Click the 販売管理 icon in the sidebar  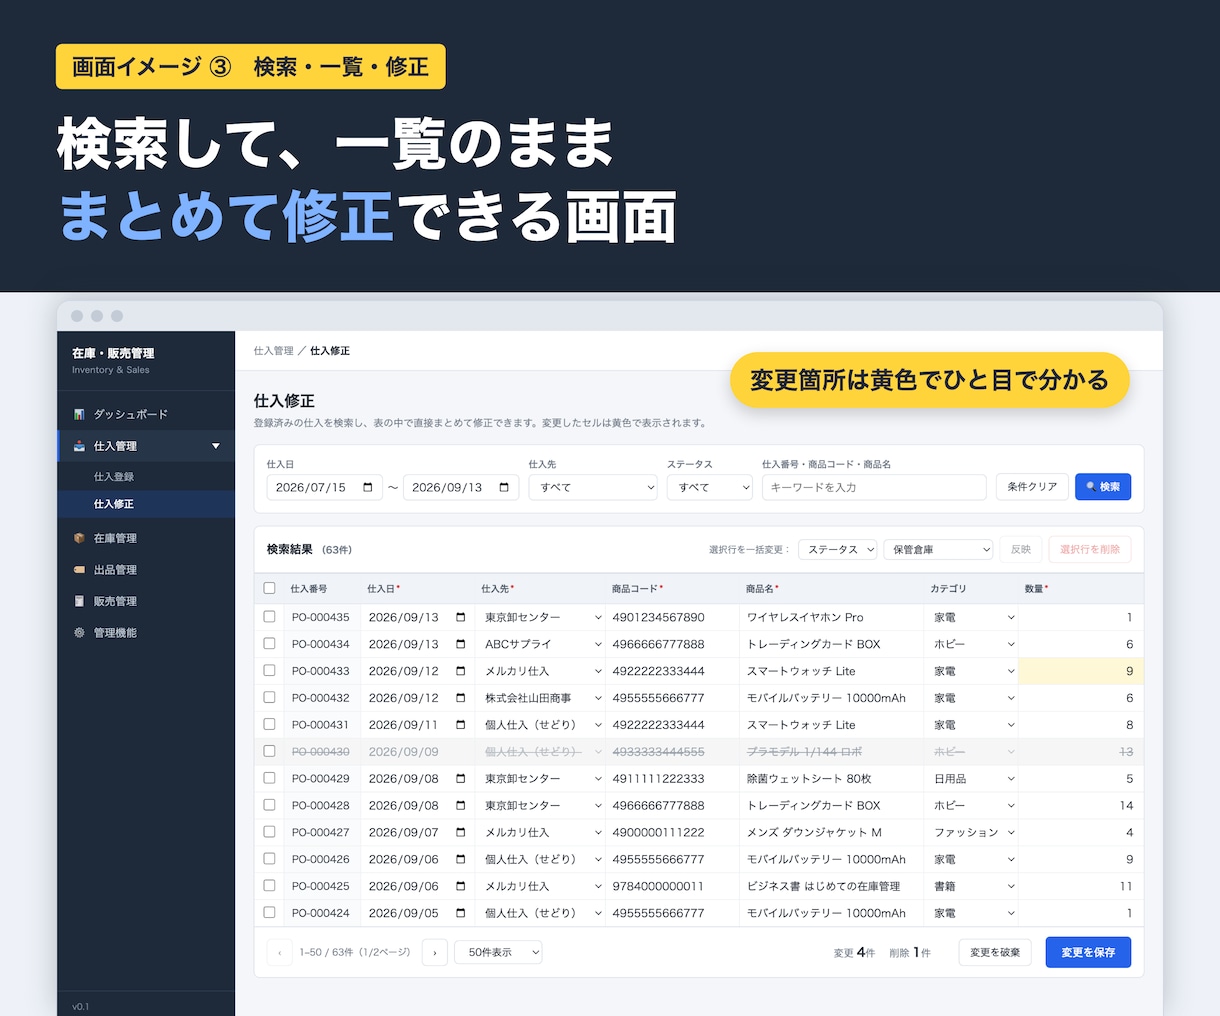point(79,601)
